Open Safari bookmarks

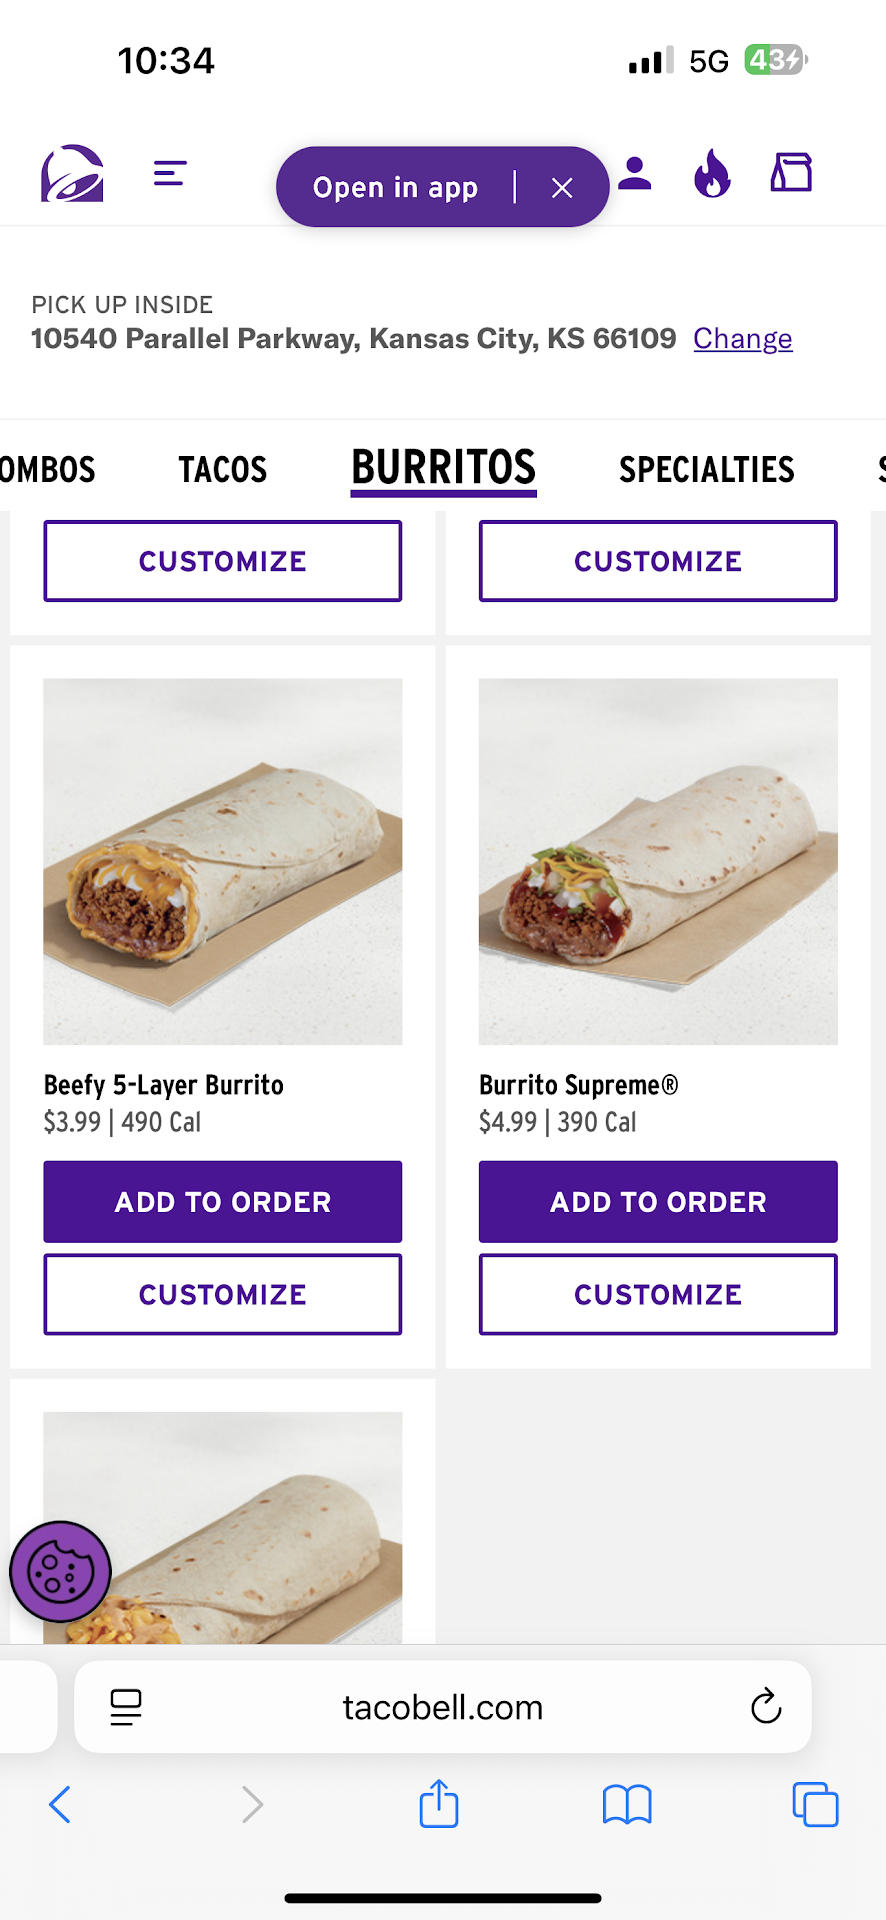pos(627,1805)
